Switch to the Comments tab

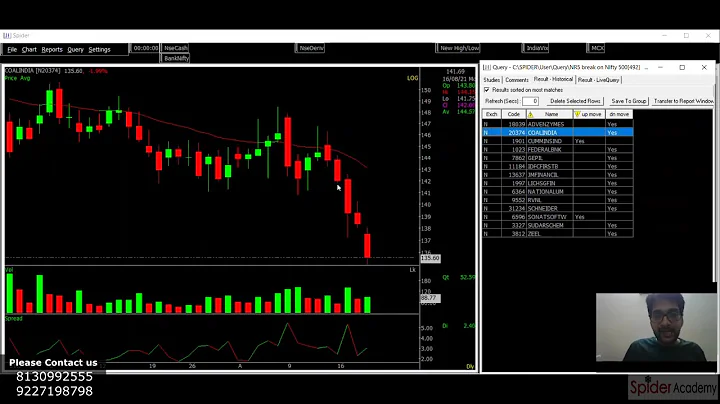click(517, 80)
